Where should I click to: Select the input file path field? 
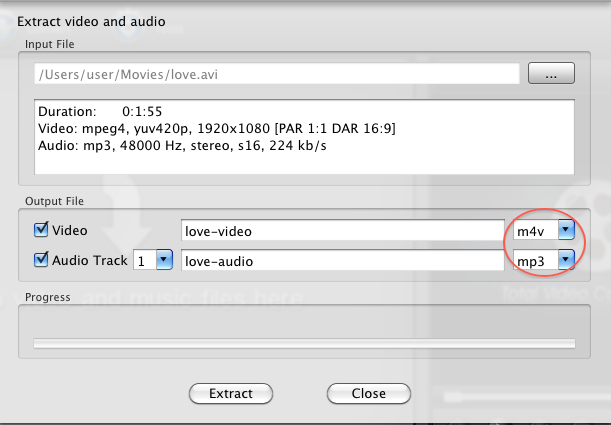(x=275, y=73)
